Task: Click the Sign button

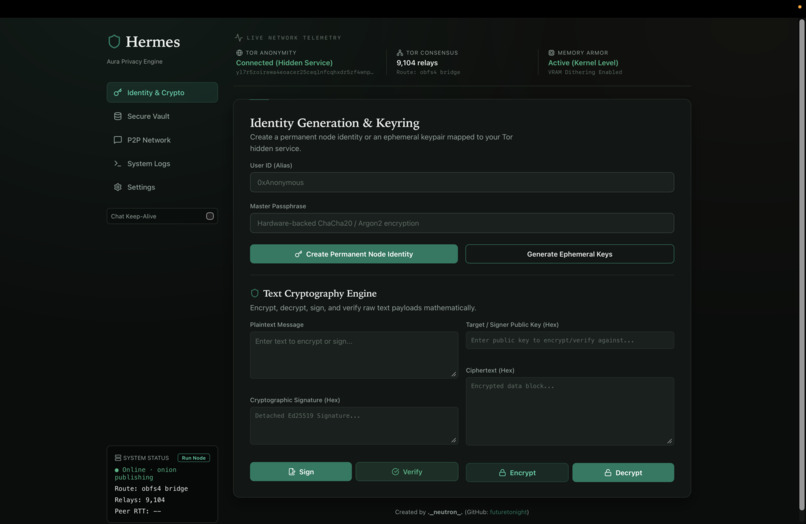Action: [x=301, y=472]
